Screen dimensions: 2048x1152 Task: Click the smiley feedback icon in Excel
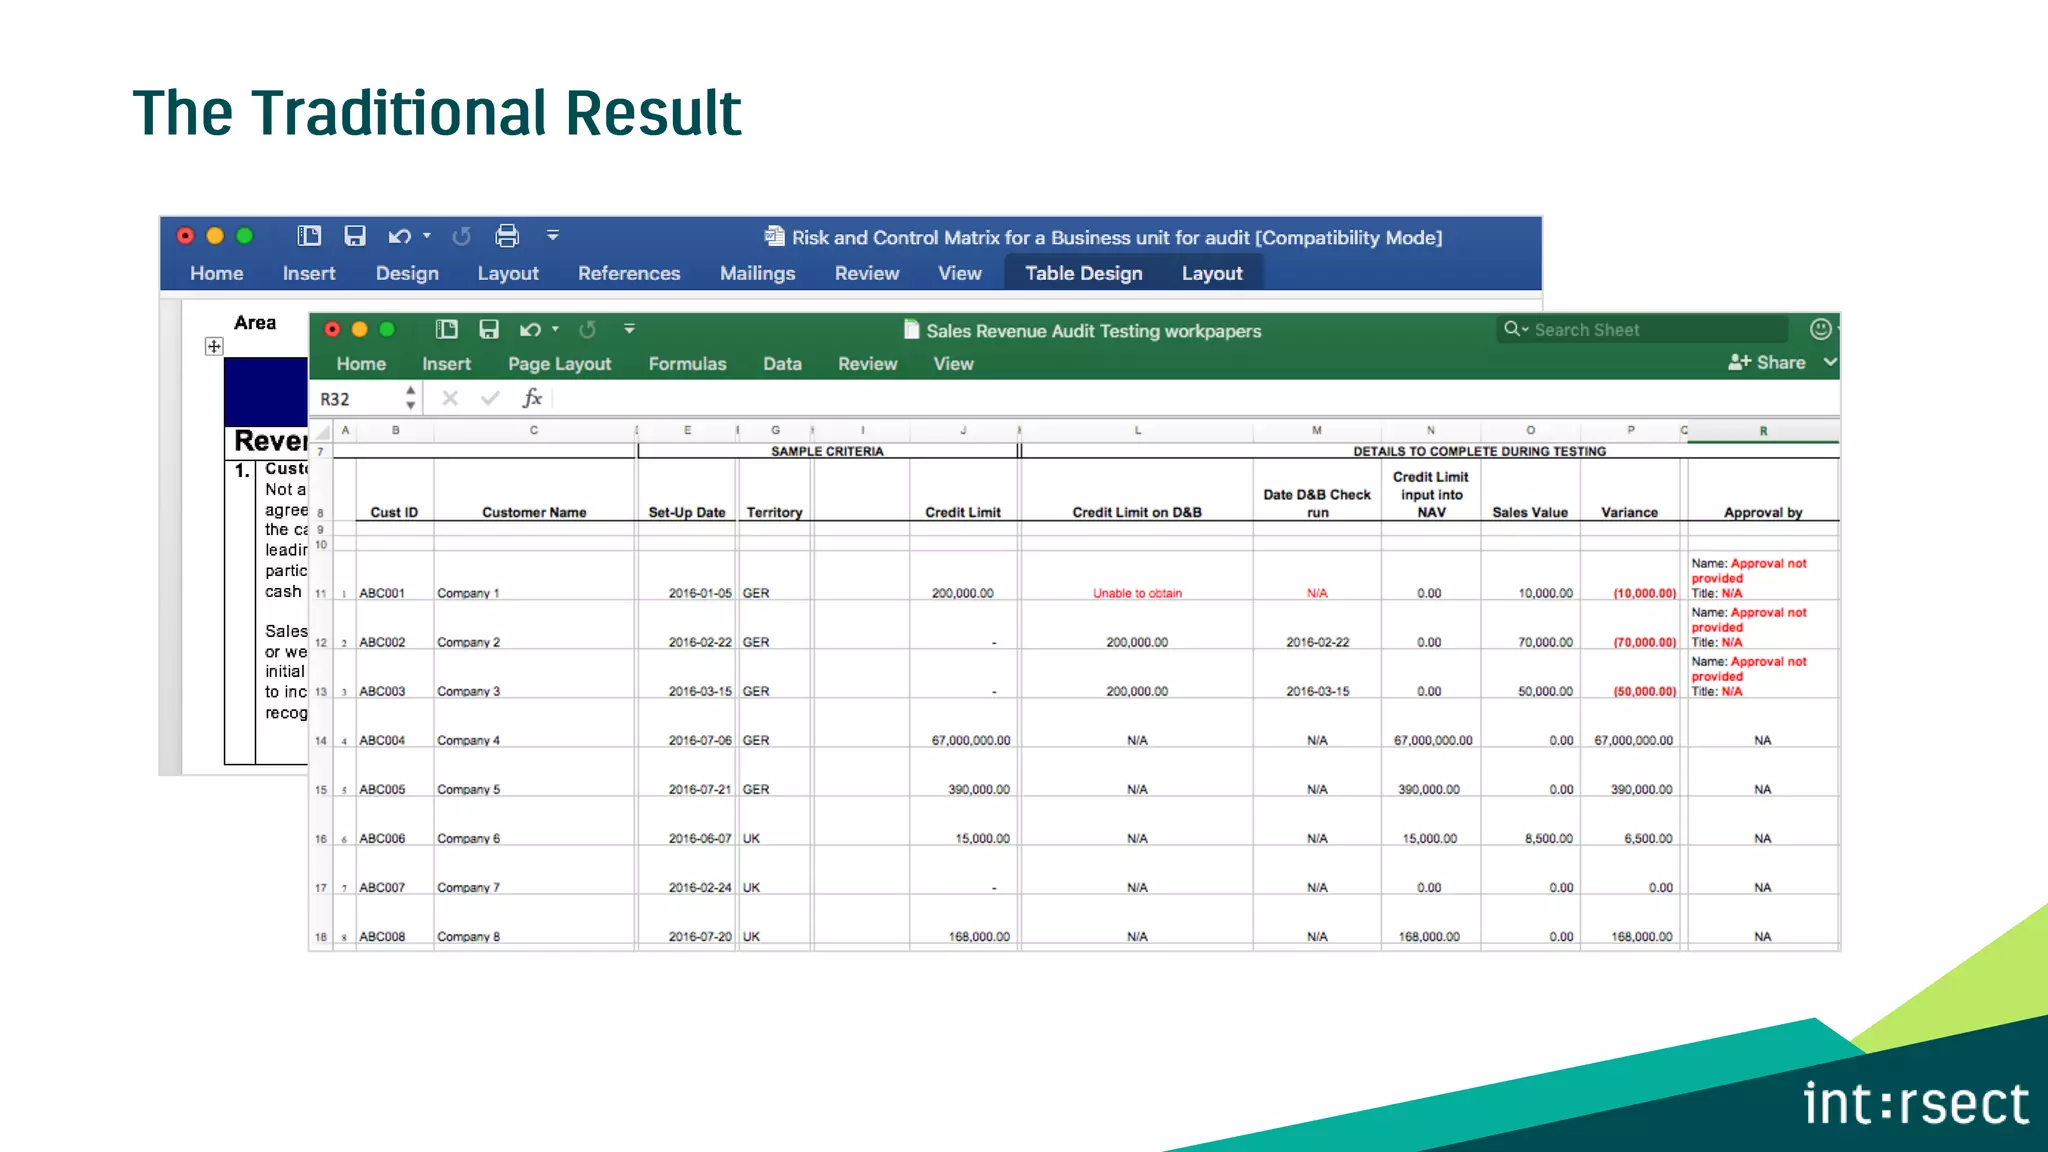coord(1820,329)
